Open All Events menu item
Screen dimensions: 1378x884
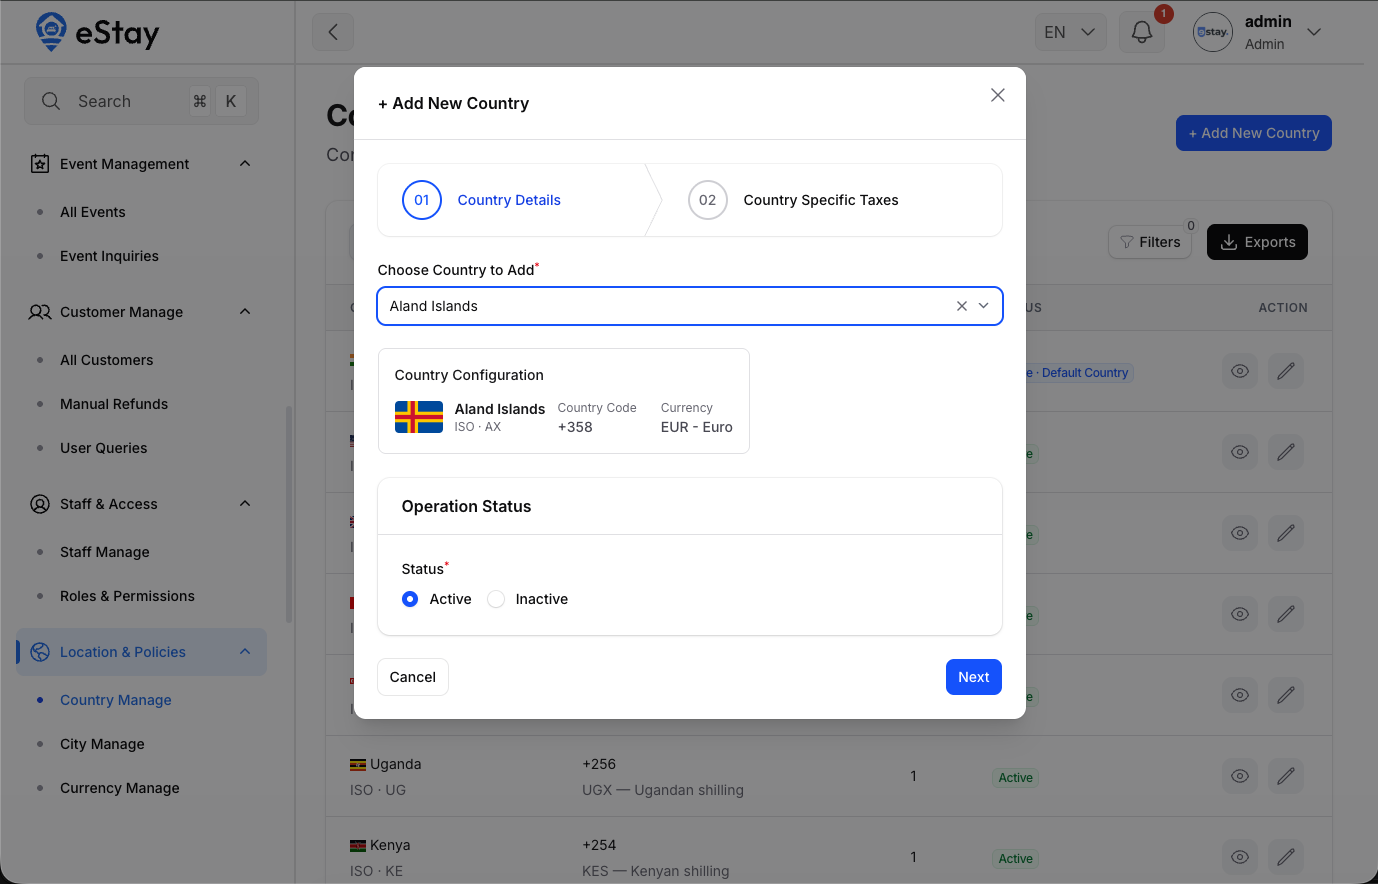click(x=93, y=212)
